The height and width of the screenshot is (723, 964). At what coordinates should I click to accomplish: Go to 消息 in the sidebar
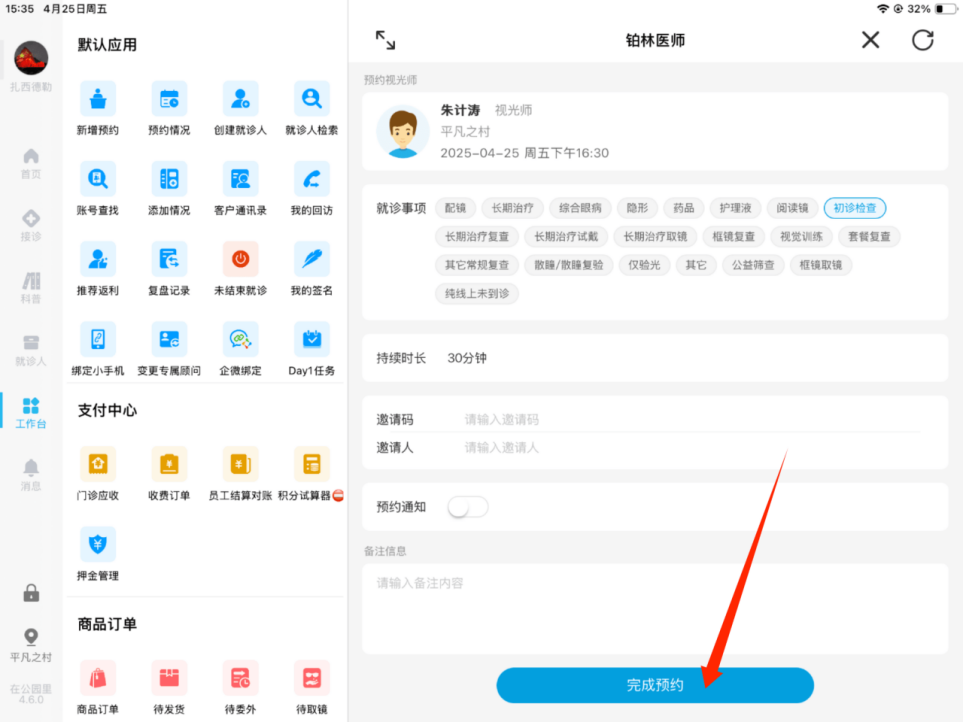(x=31, y=475)
